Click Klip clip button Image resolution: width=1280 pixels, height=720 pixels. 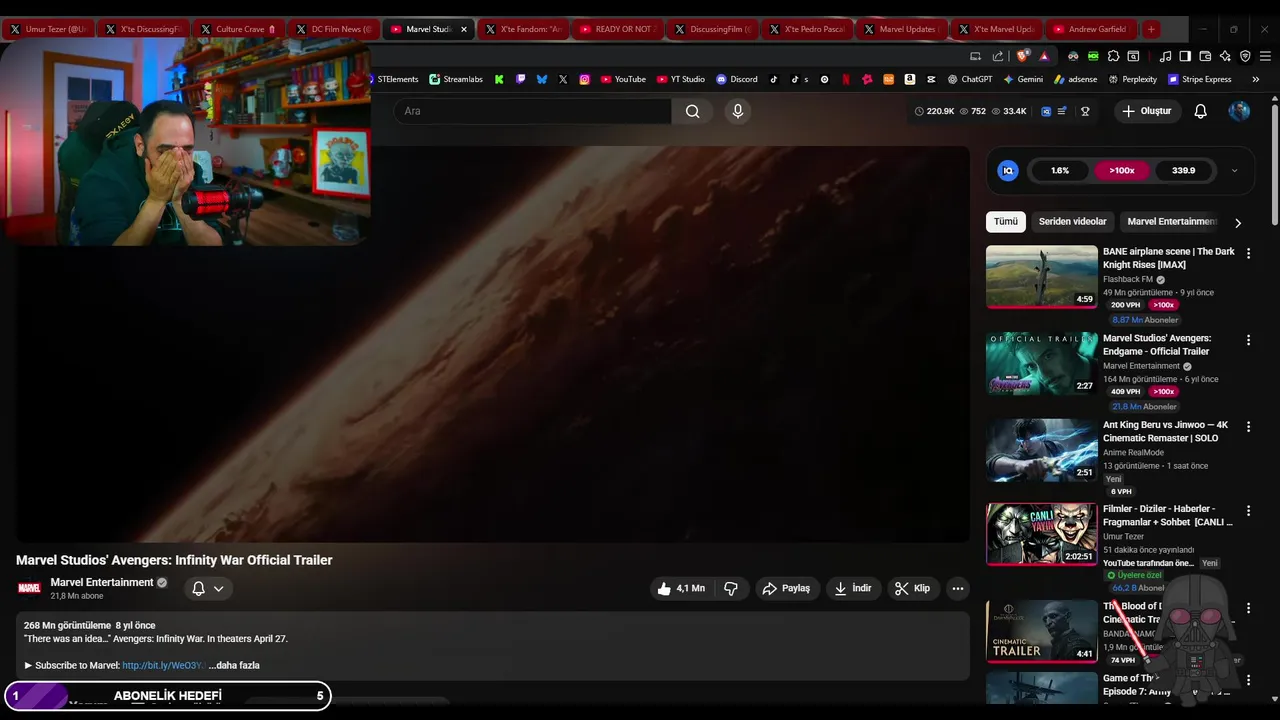tap(913, 588)
